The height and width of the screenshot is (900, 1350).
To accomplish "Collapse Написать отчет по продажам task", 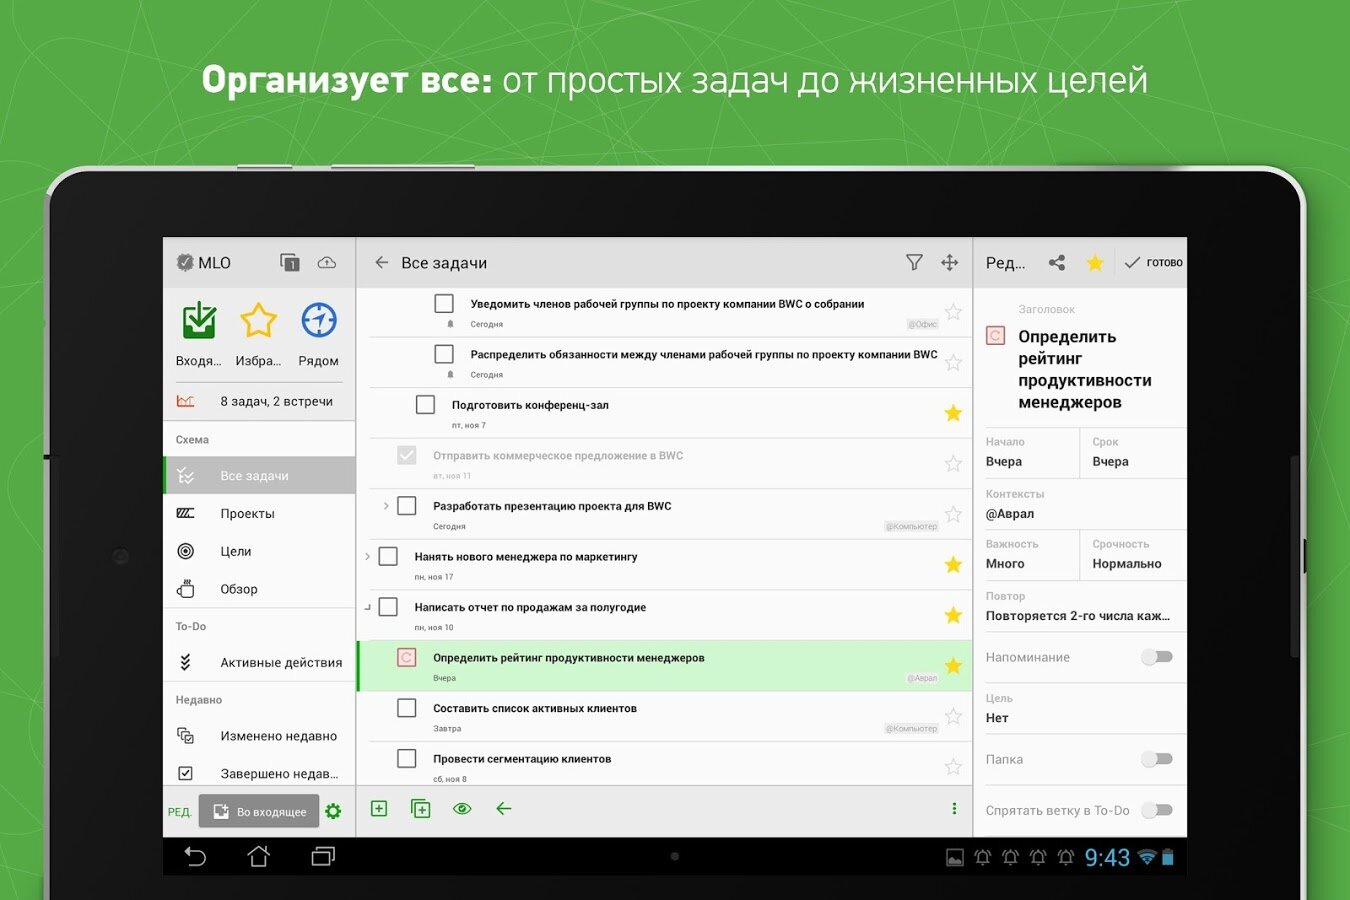I will 367,607.
